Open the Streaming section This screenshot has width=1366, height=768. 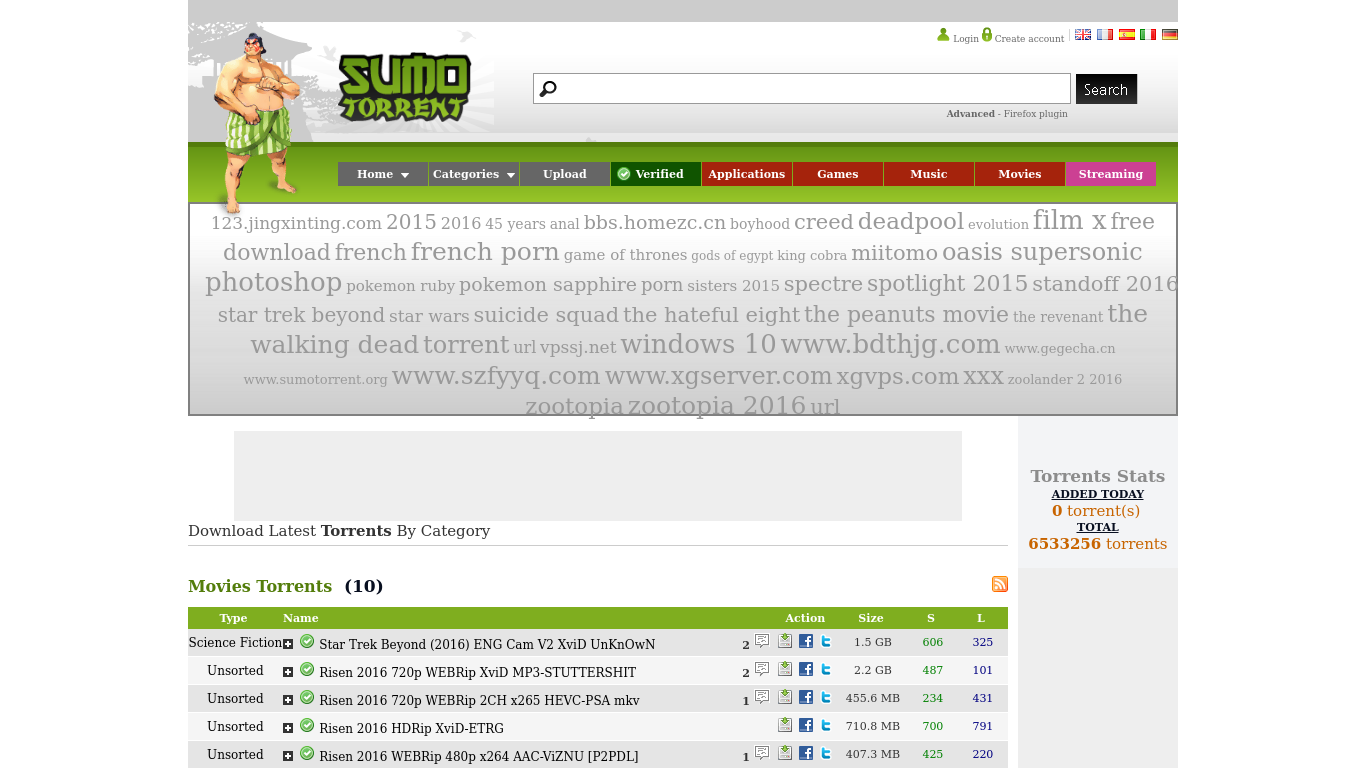pos(1111,174)
